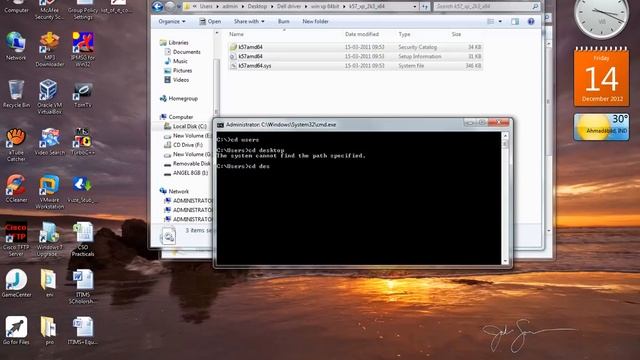This screenshot has width=640, height=360.
Task: Open the aTube Catcher shortcut
Action: tap(16, 144)
